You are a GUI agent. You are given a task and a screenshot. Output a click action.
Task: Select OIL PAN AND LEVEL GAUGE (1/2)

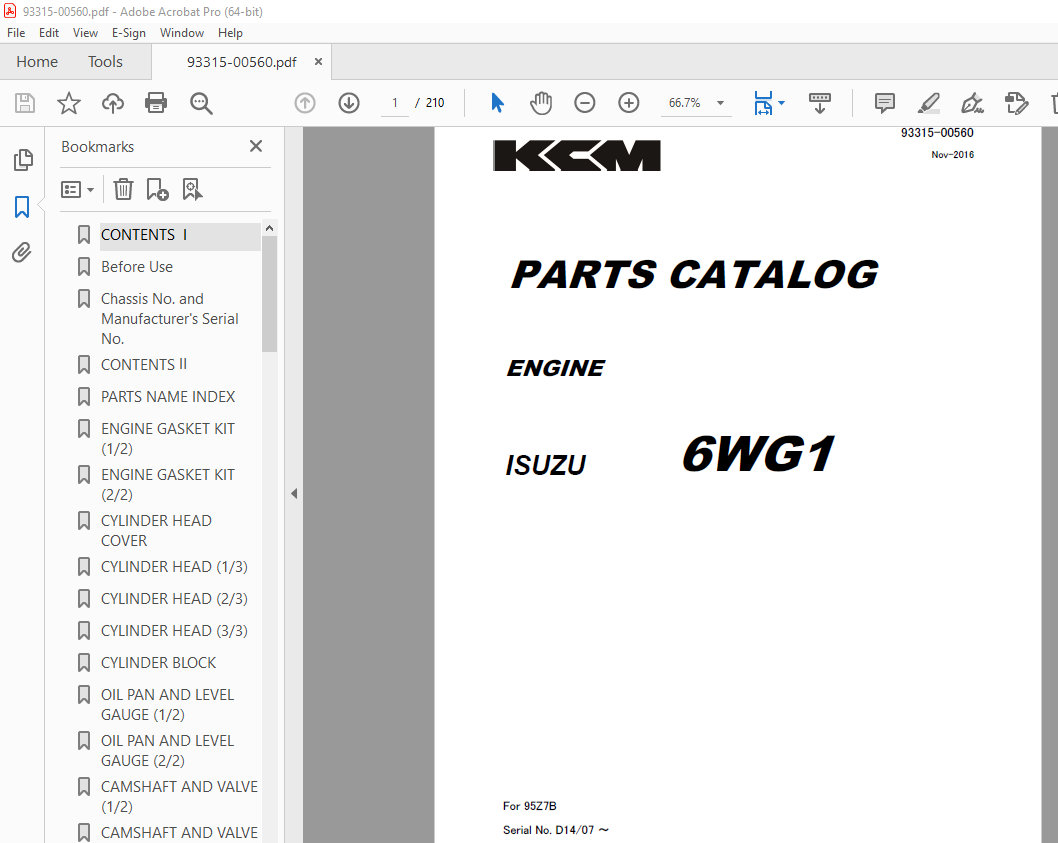click(167, 705)
